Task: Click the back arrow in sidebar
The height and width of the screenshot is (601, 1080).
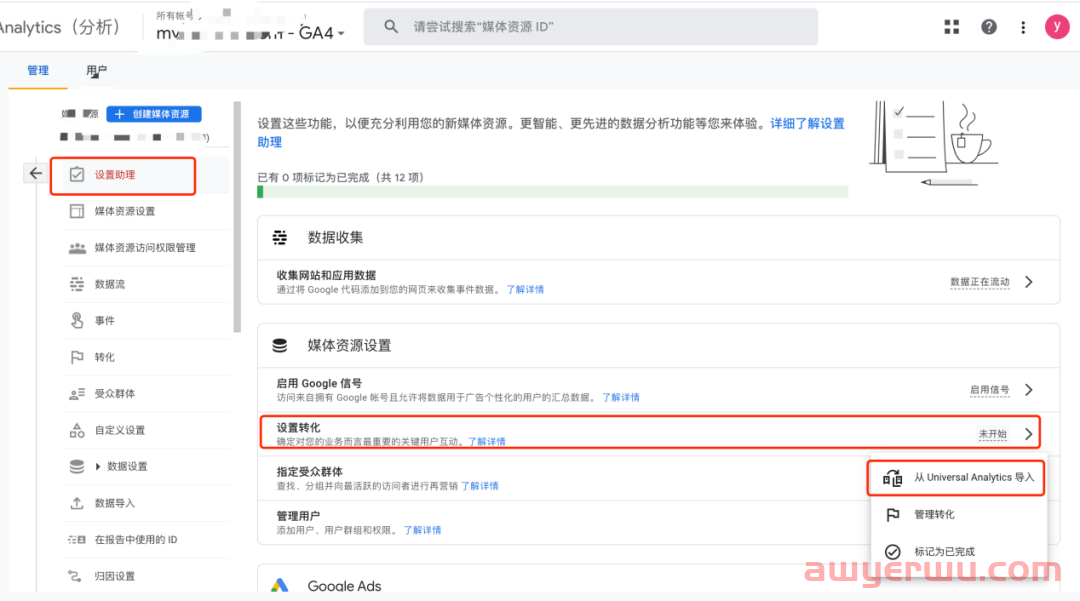Action: click(36, 174)
